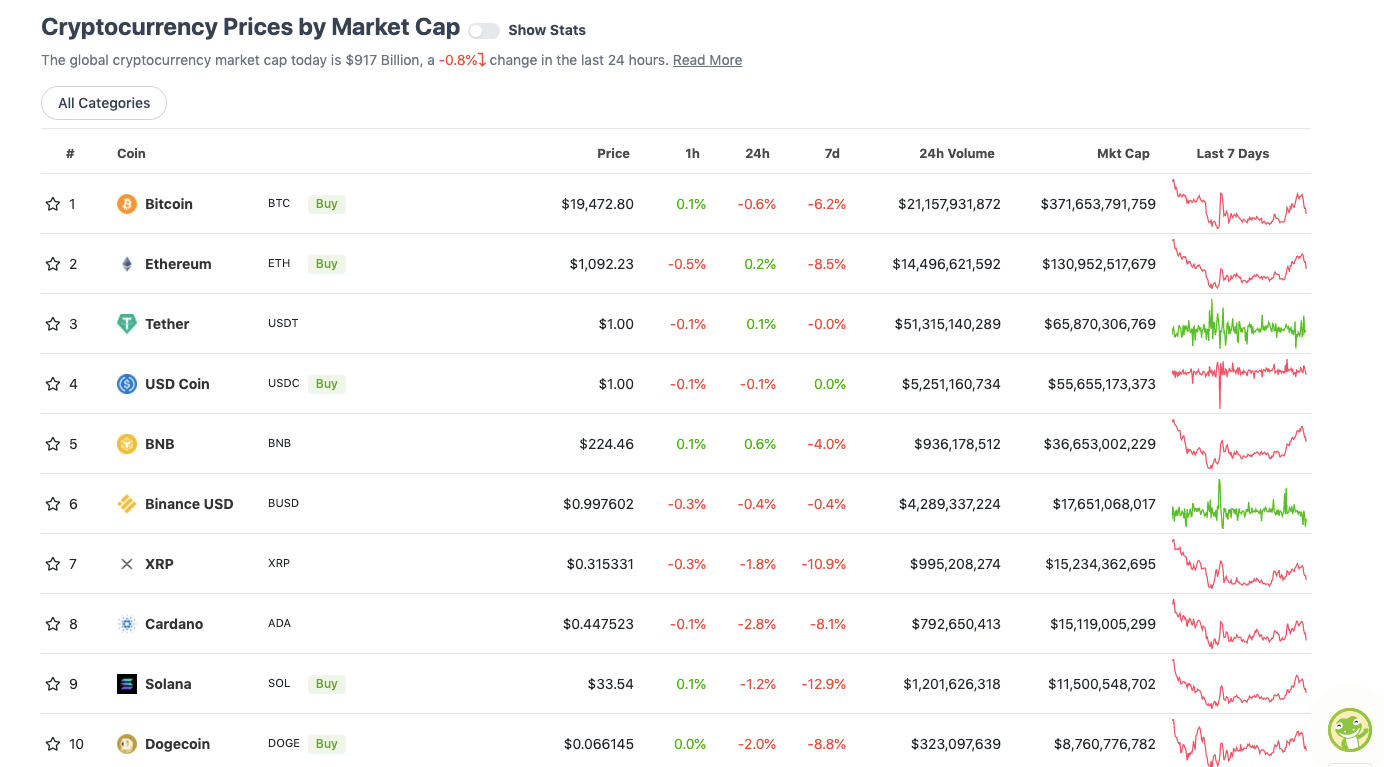Open Binance USD's 7-day sparkline chart

1239,504
